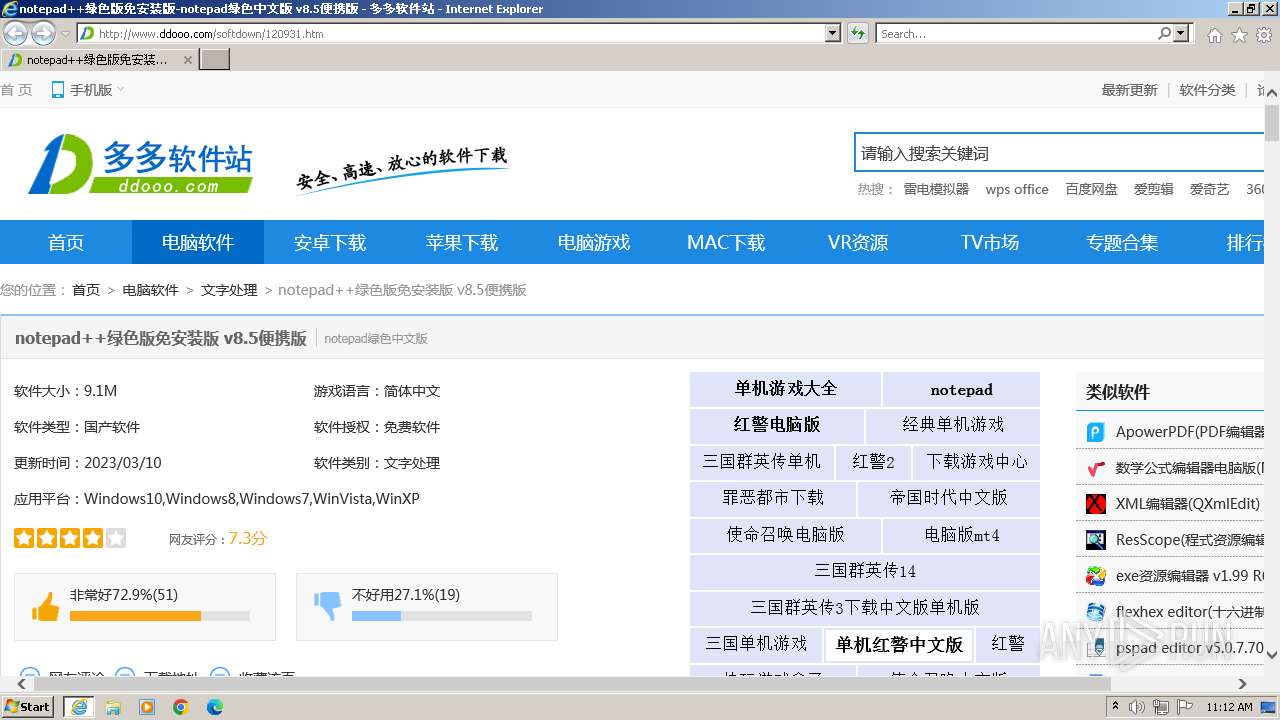
Task: Click the 请输入搜索关键词 site search field
Action: click(1060, 153)
